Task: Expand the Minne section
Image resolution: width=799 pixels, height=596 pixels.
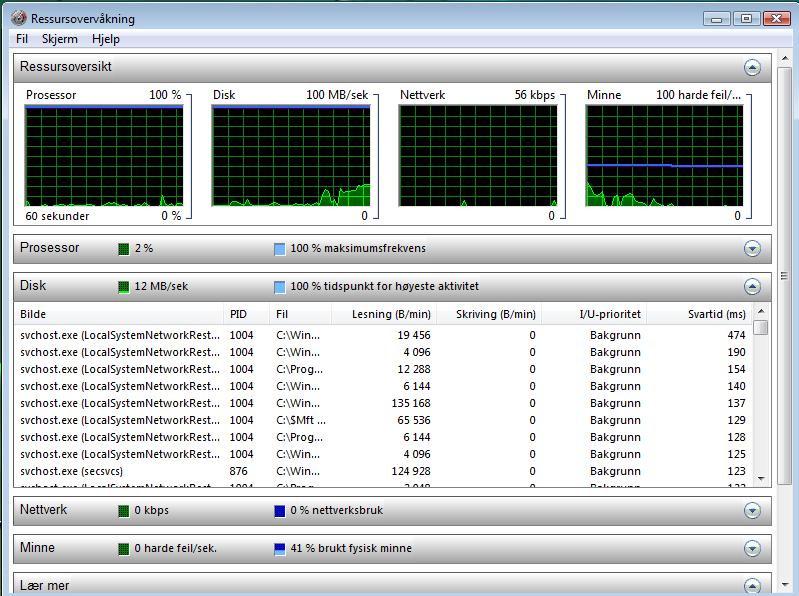Action: [x=752, y=549]
